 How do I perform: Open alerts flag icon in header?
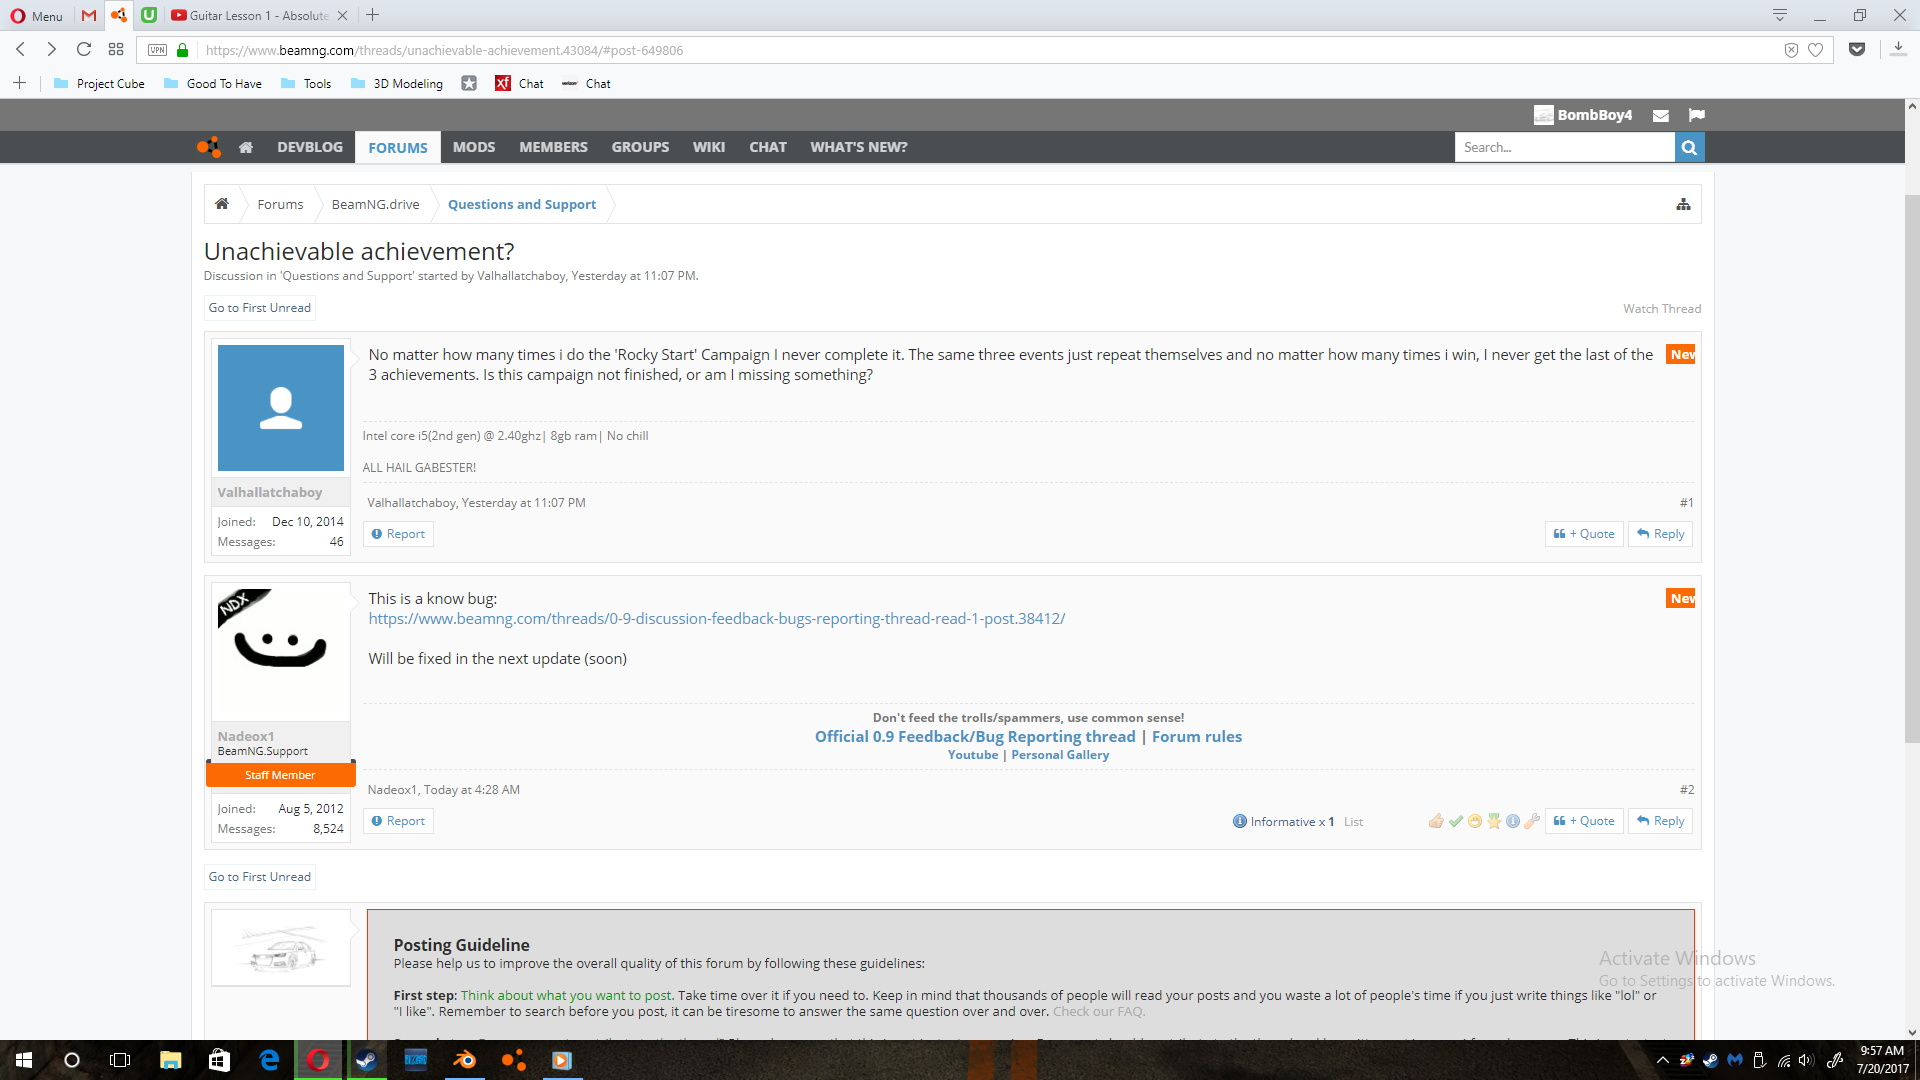pyautogui.click(x=1696, y=115)
